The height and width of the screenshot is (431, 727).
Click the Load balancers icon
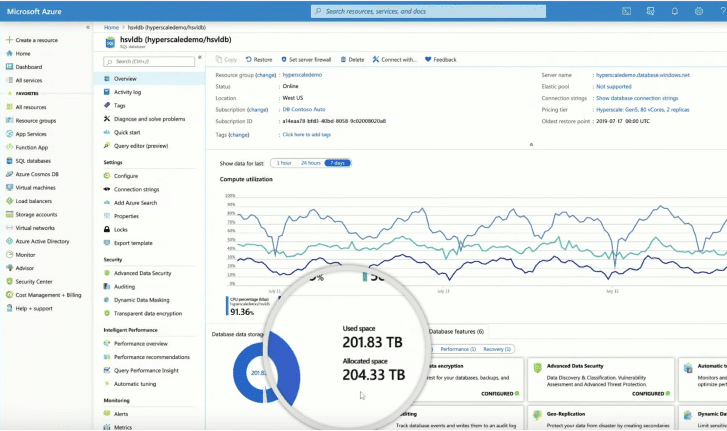(x=9, y=201)
